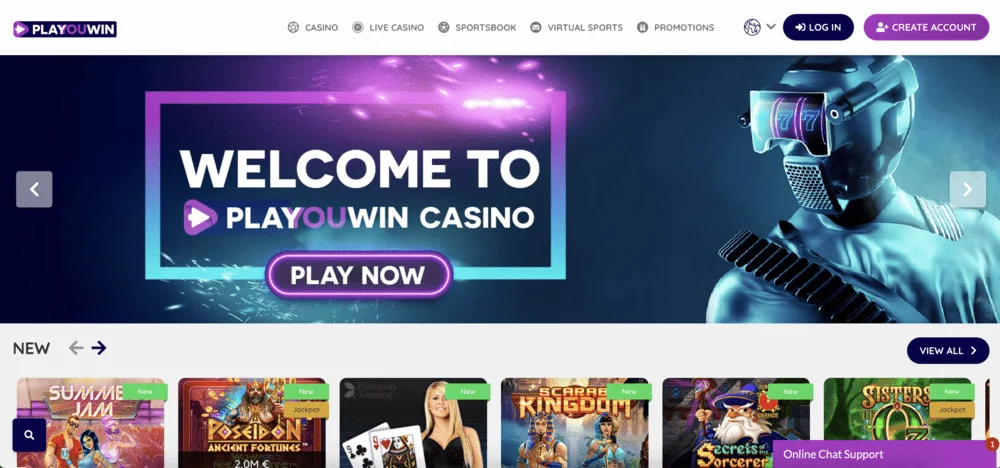Go to previous banner slide arrow

pyautogui.click(x=34, y=189)
